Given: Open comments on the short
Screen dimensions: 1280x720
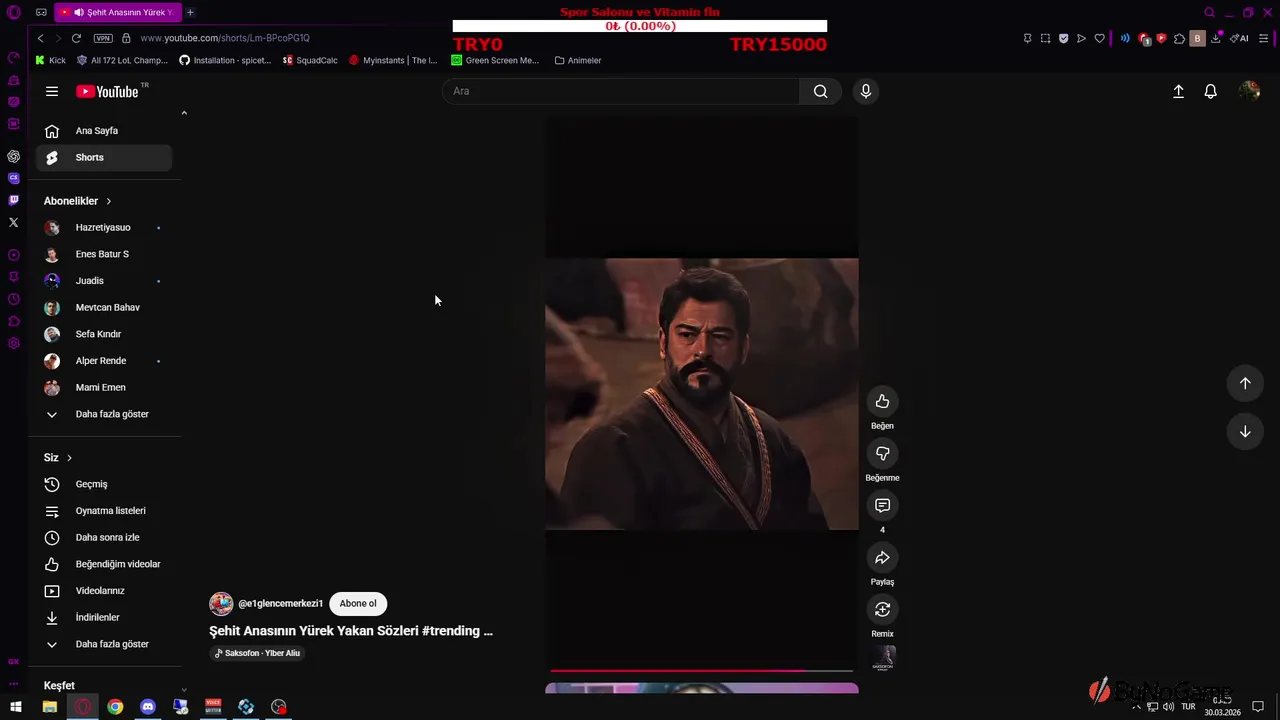Looking at the screenshot, I should [x=882, y=506].
